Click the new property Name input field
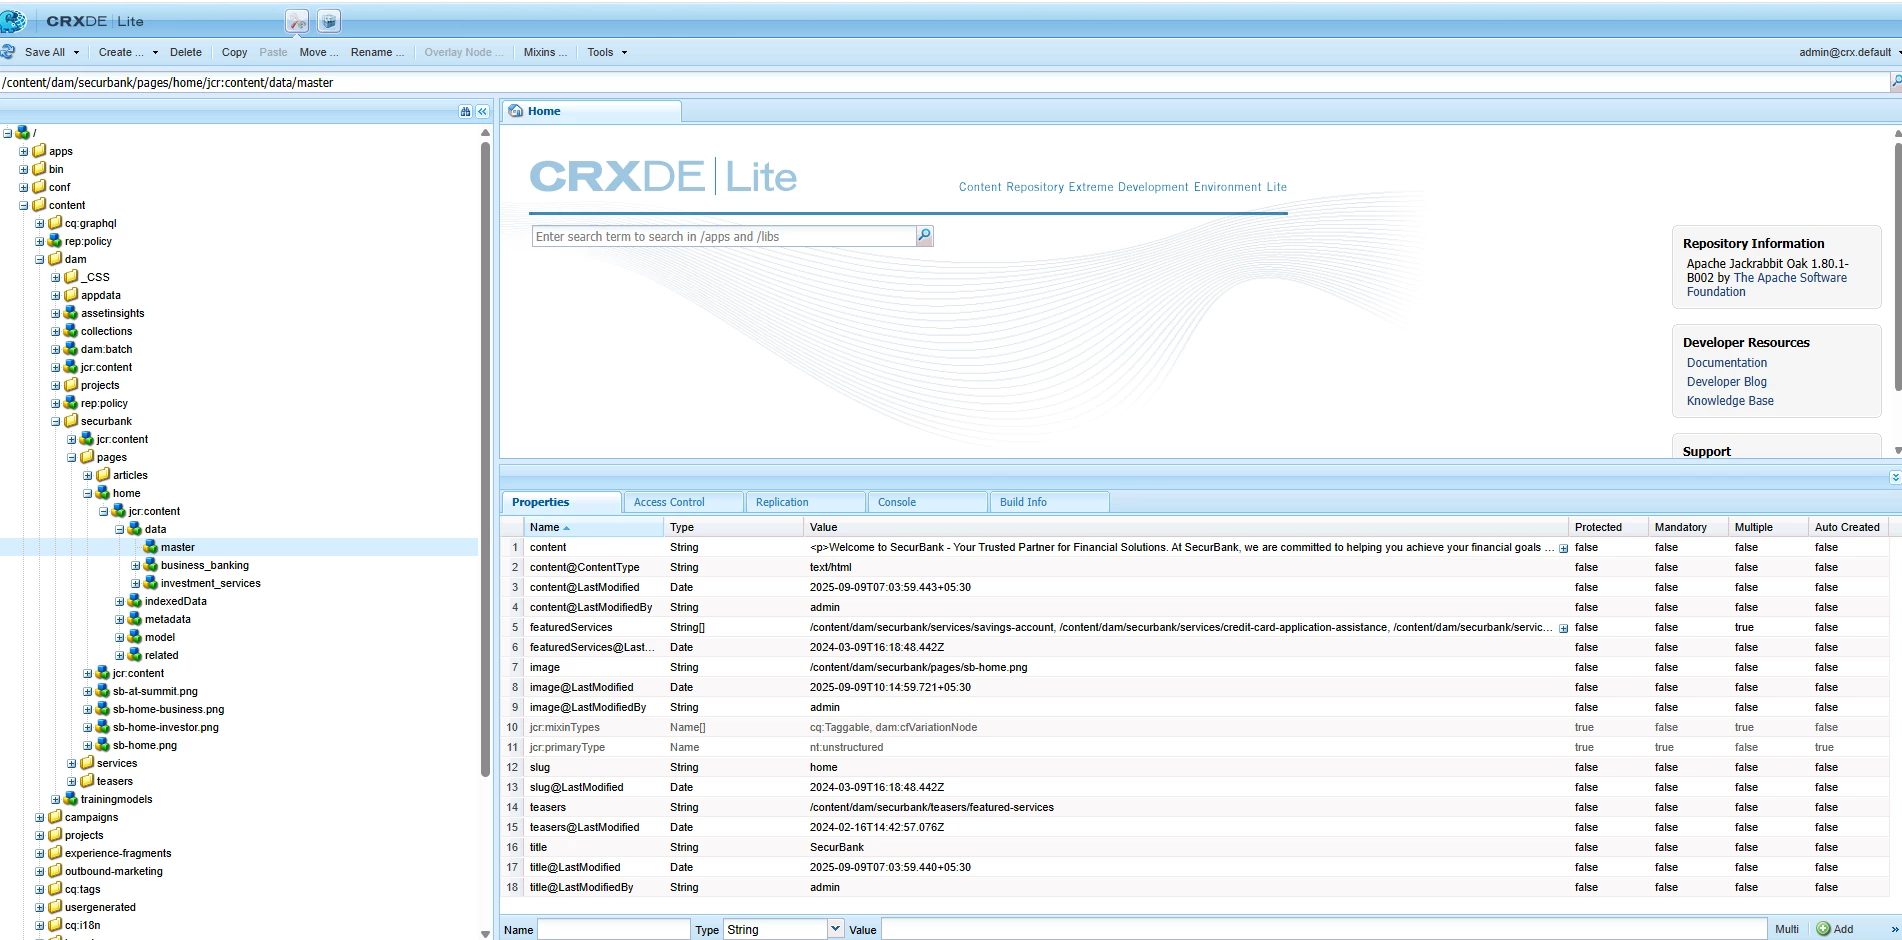 [x=613, y=929]
